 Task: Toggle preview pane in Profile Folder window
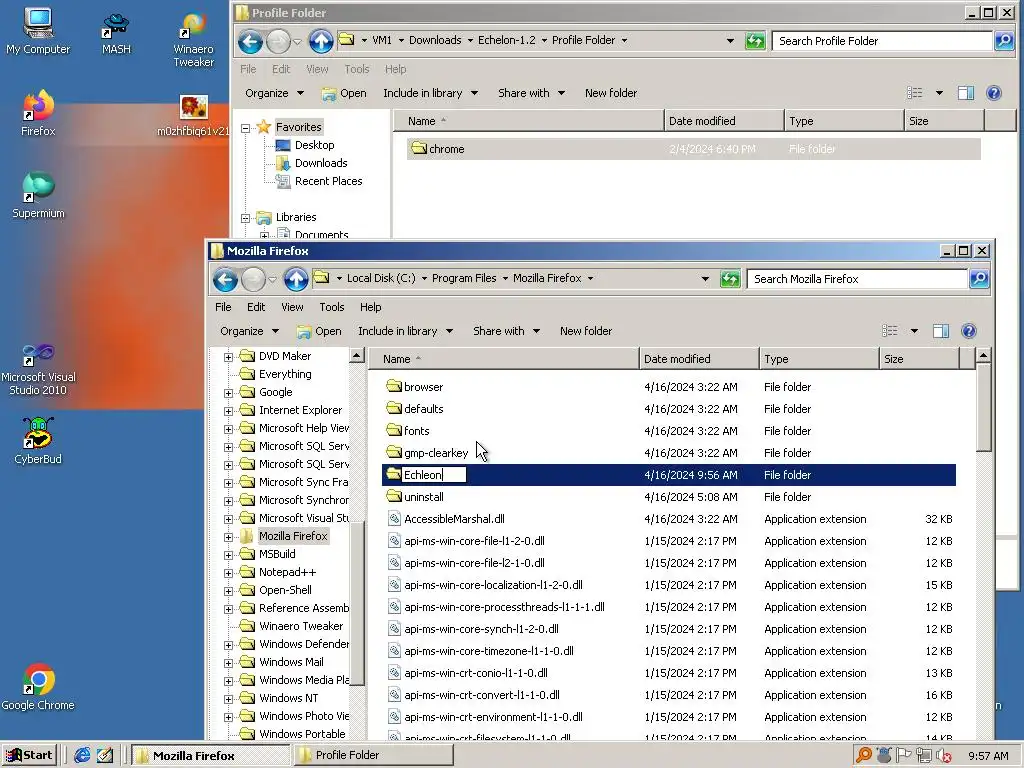tap(966, 93)
